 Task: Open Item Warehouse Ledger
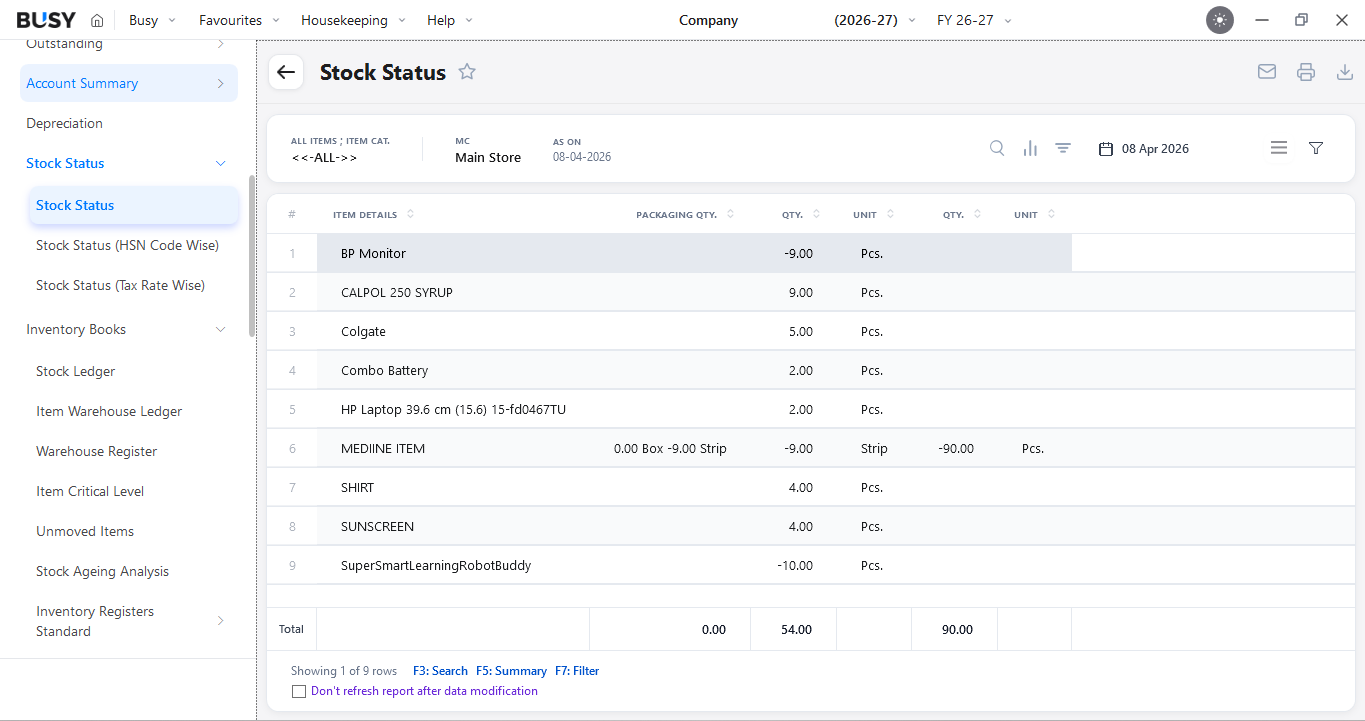109,411
